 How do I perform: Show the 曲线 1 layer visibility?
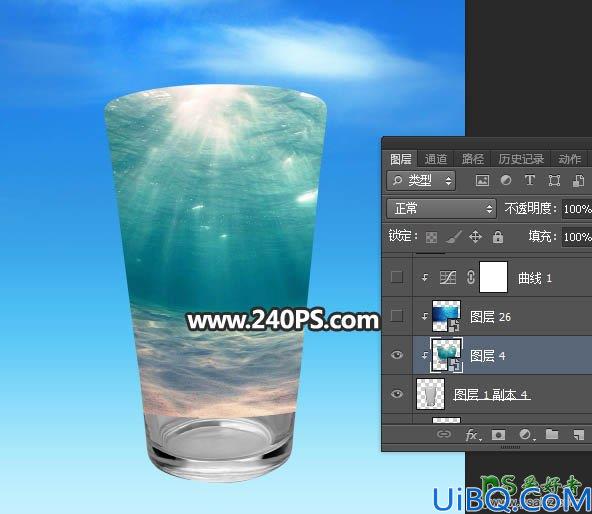pyautogui.click(x=396, y=277)
